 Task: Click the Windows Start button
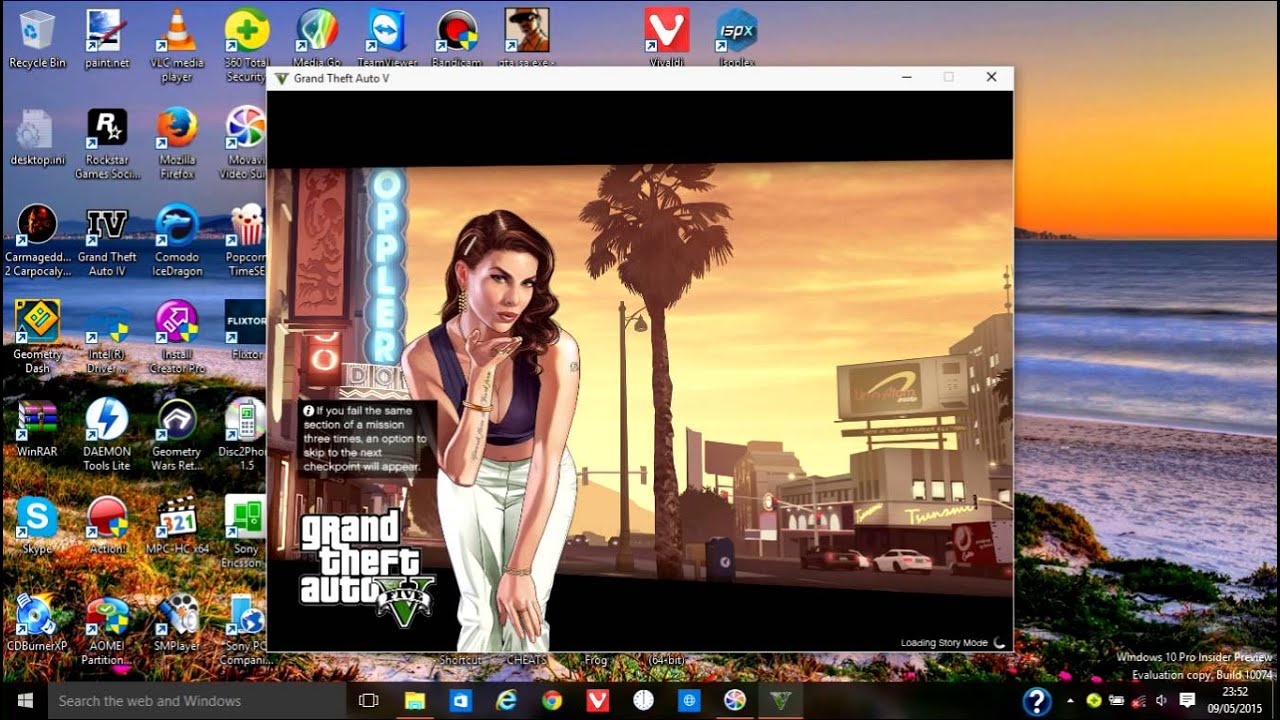tap(24, 700)
